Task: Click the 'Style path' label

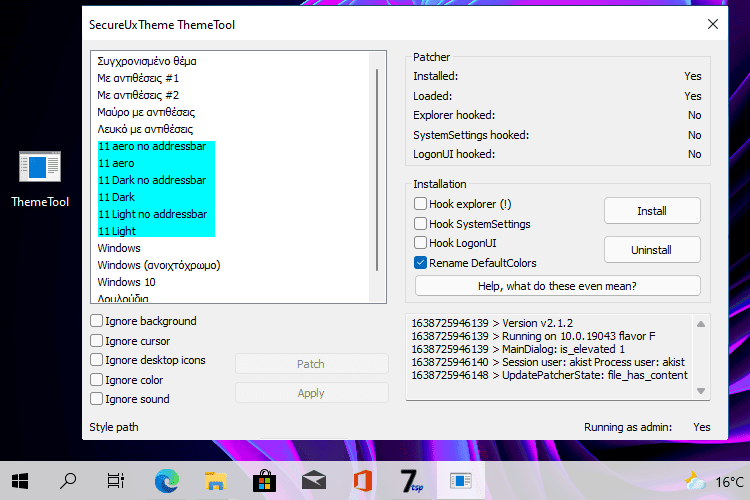Action: click(114, 427)
